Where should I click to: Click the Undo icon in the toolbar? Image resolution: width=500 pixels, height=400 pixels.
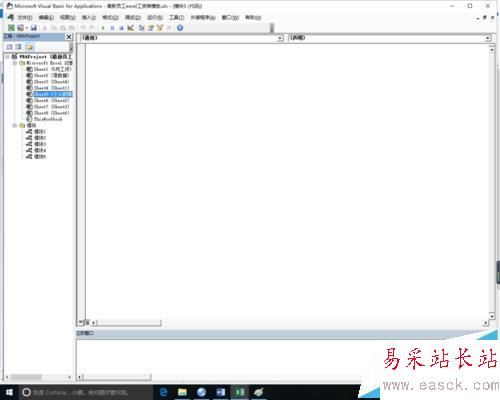(83, 28)
